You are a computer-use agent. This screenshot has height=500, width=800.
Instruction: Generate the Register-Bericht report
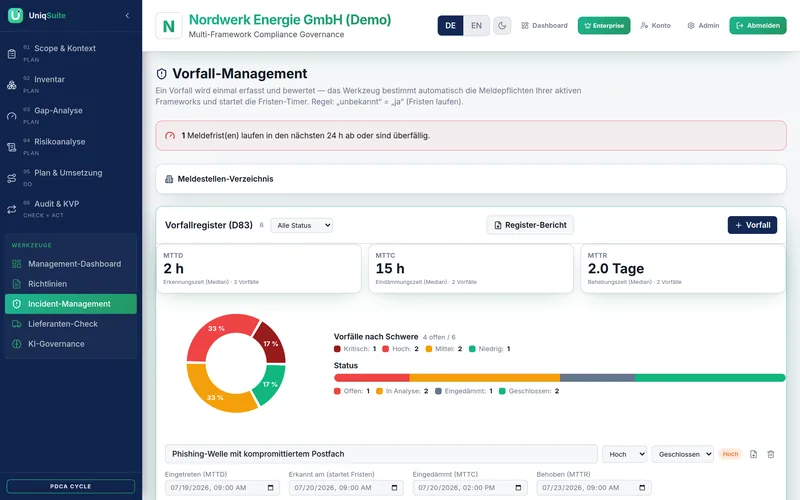530,225
